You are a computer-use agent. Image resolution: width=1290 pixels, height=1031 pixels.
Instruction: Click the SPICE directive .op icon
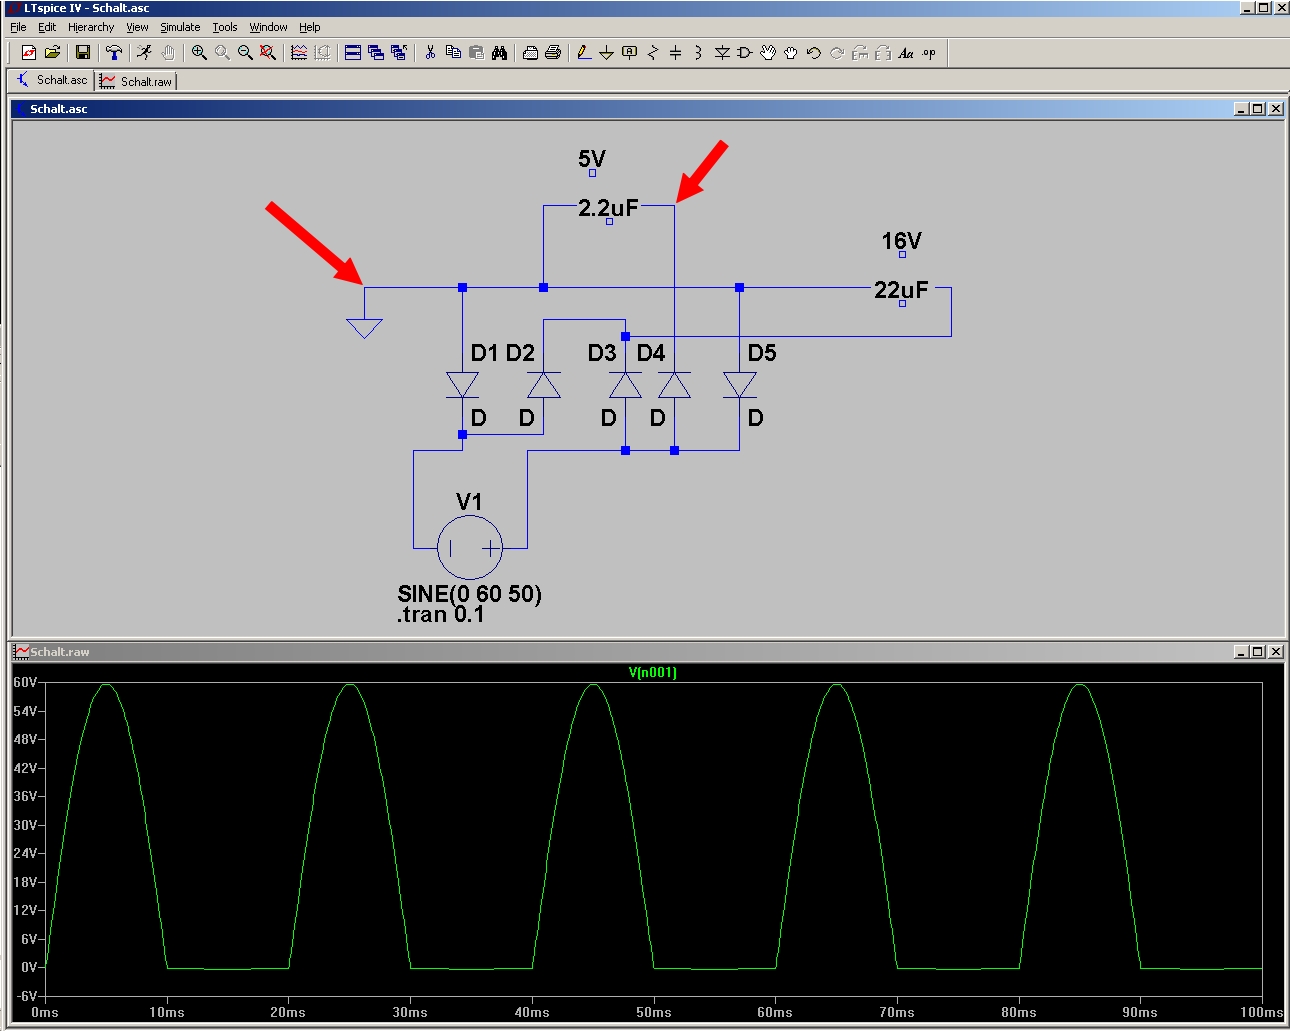tap(930, 53)
